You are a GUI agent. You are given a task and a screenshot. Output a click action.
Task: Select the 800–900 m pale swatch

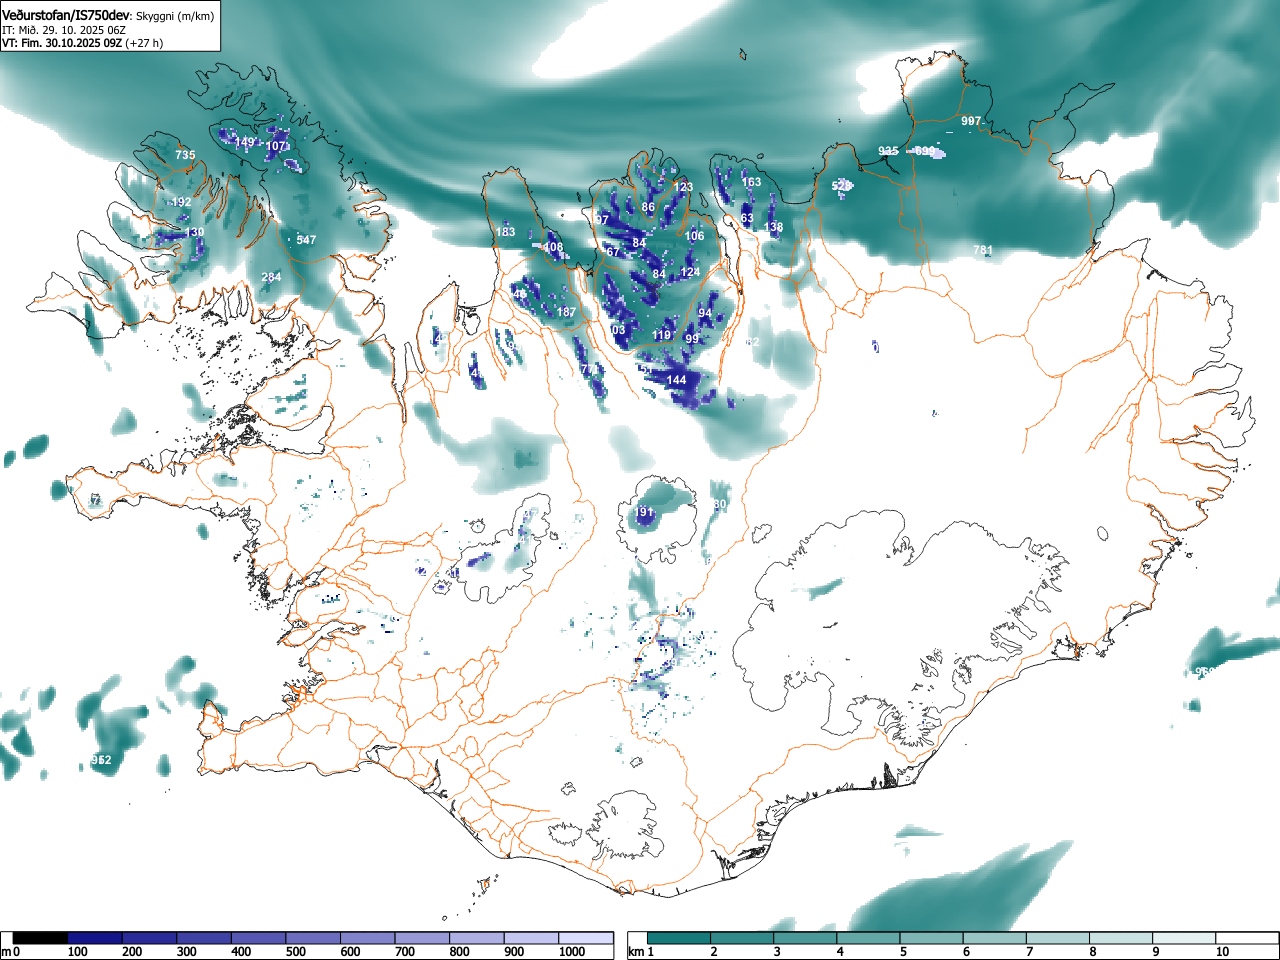click(477, 938)
